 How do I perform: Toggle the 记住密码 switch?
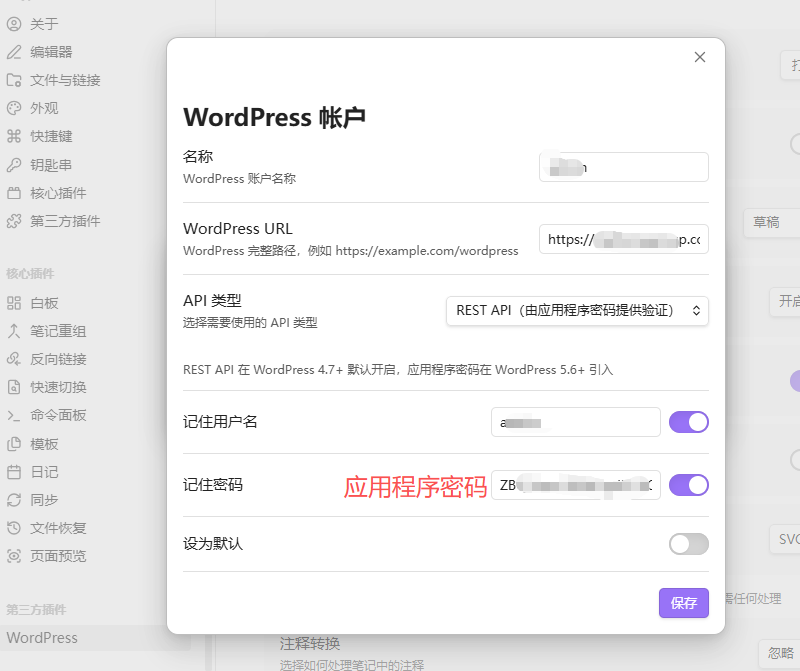click(689, 485)
